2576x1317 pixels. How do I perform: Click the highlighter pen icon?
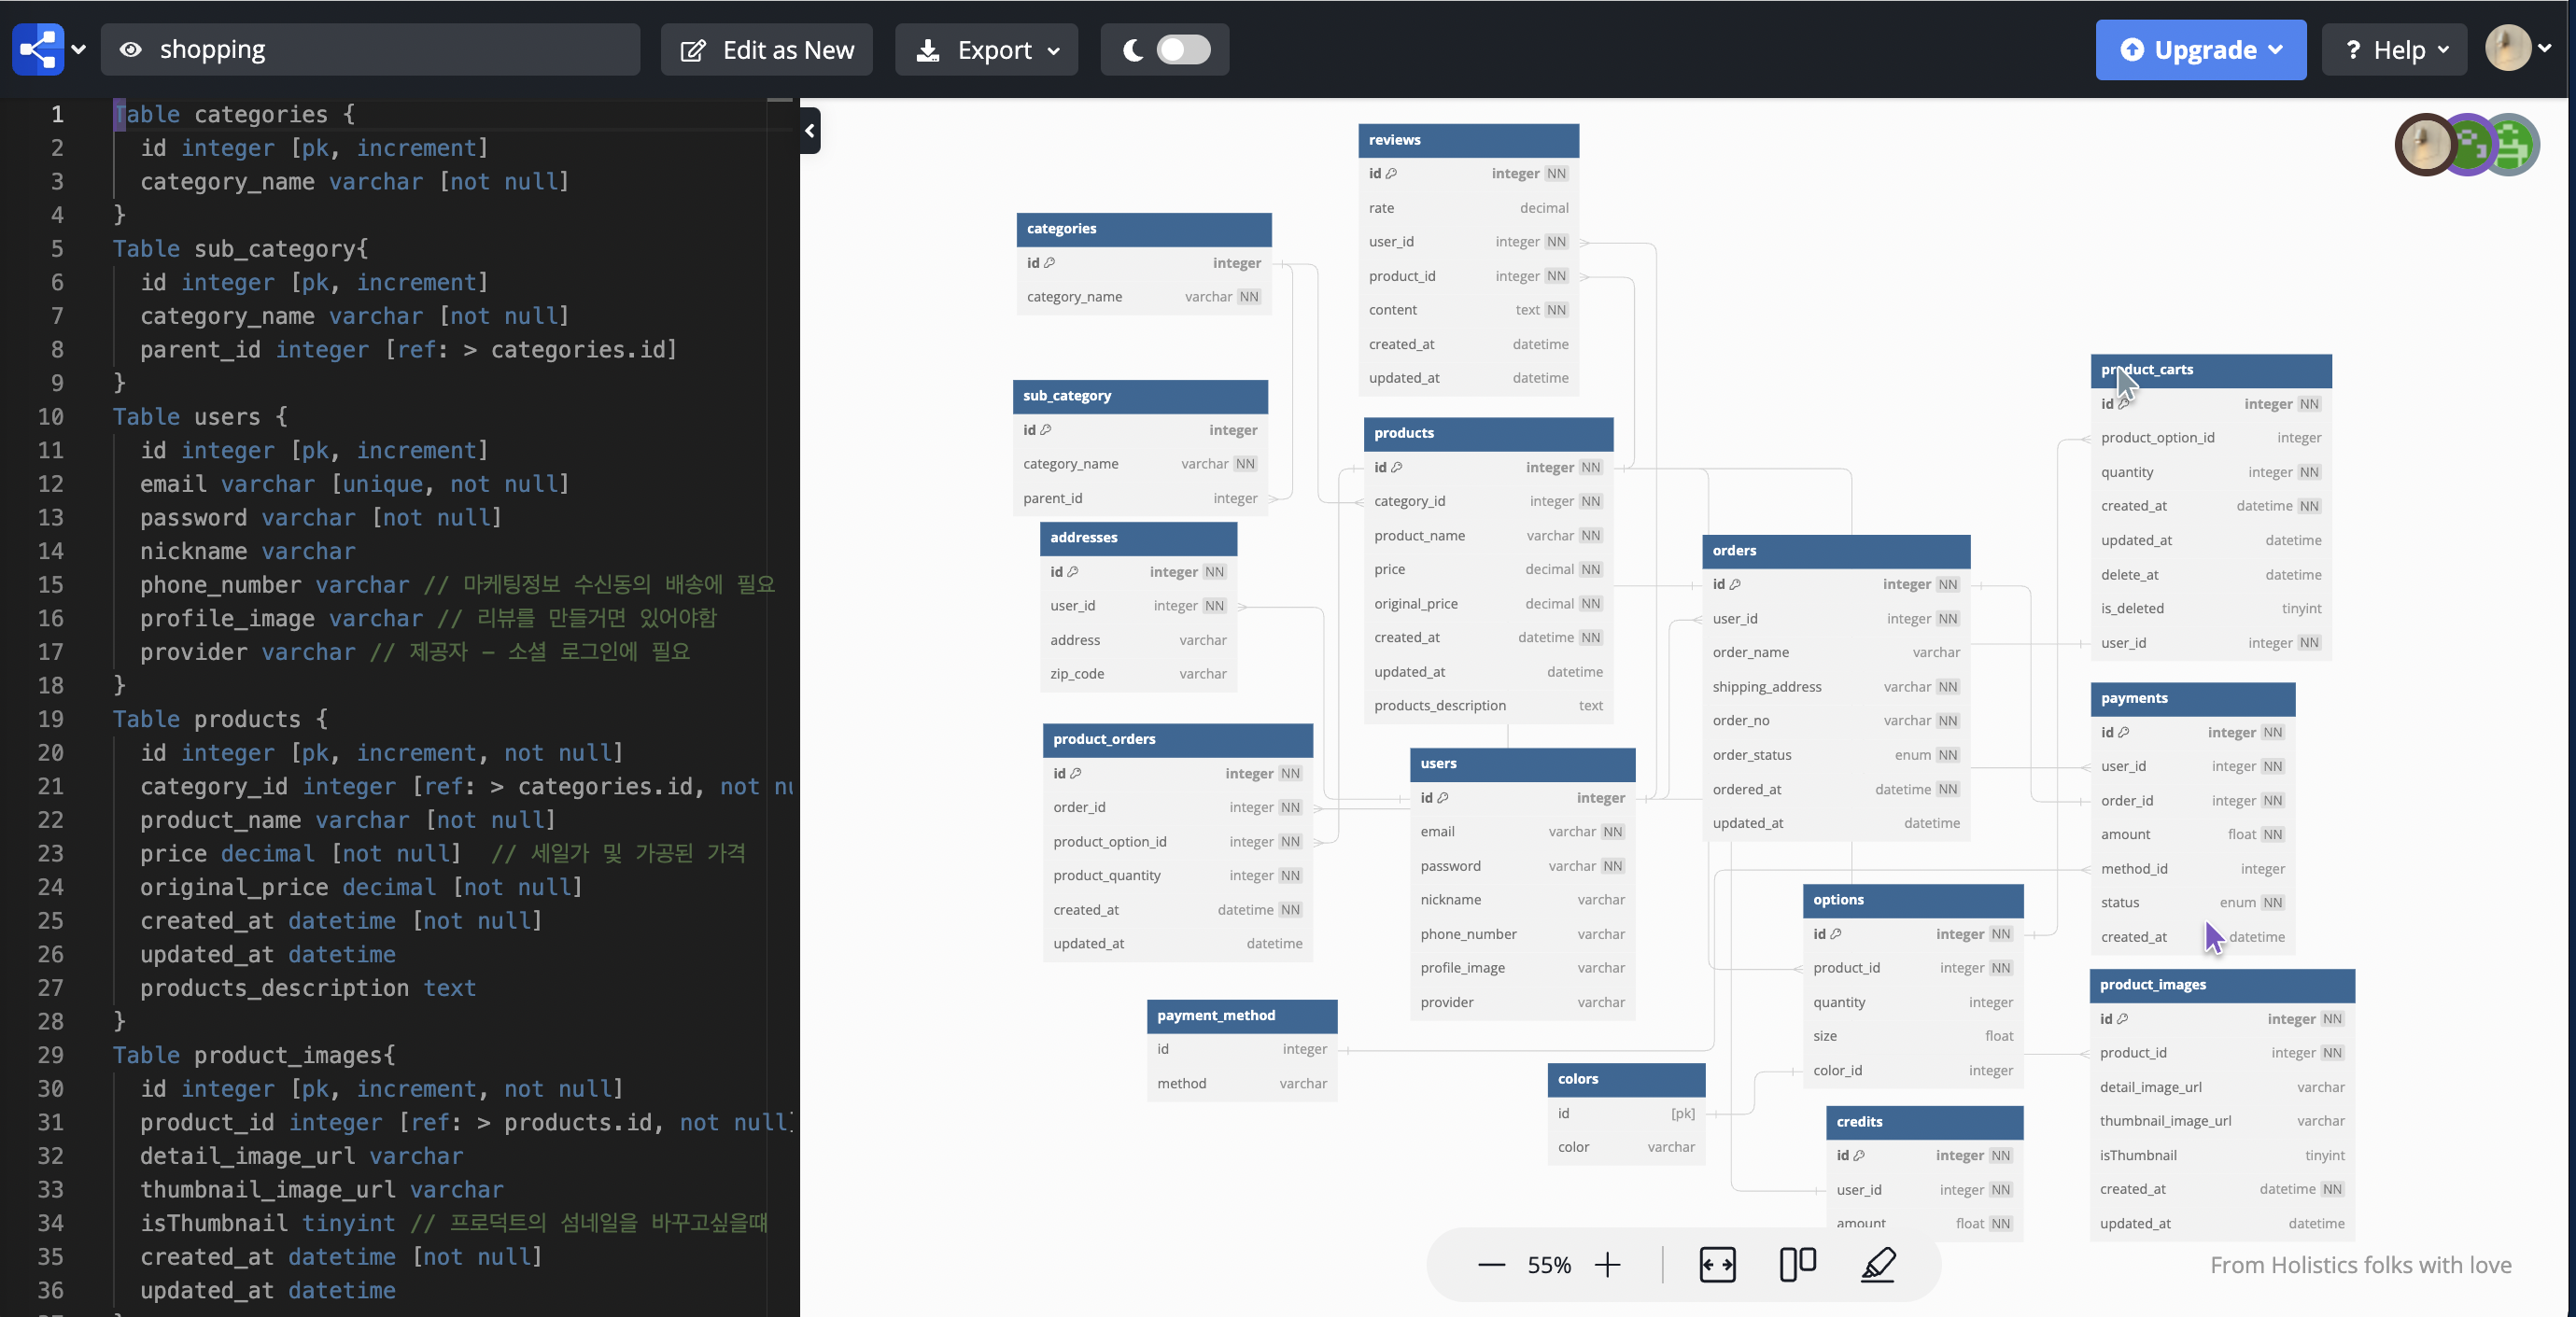point(1877,1264)
